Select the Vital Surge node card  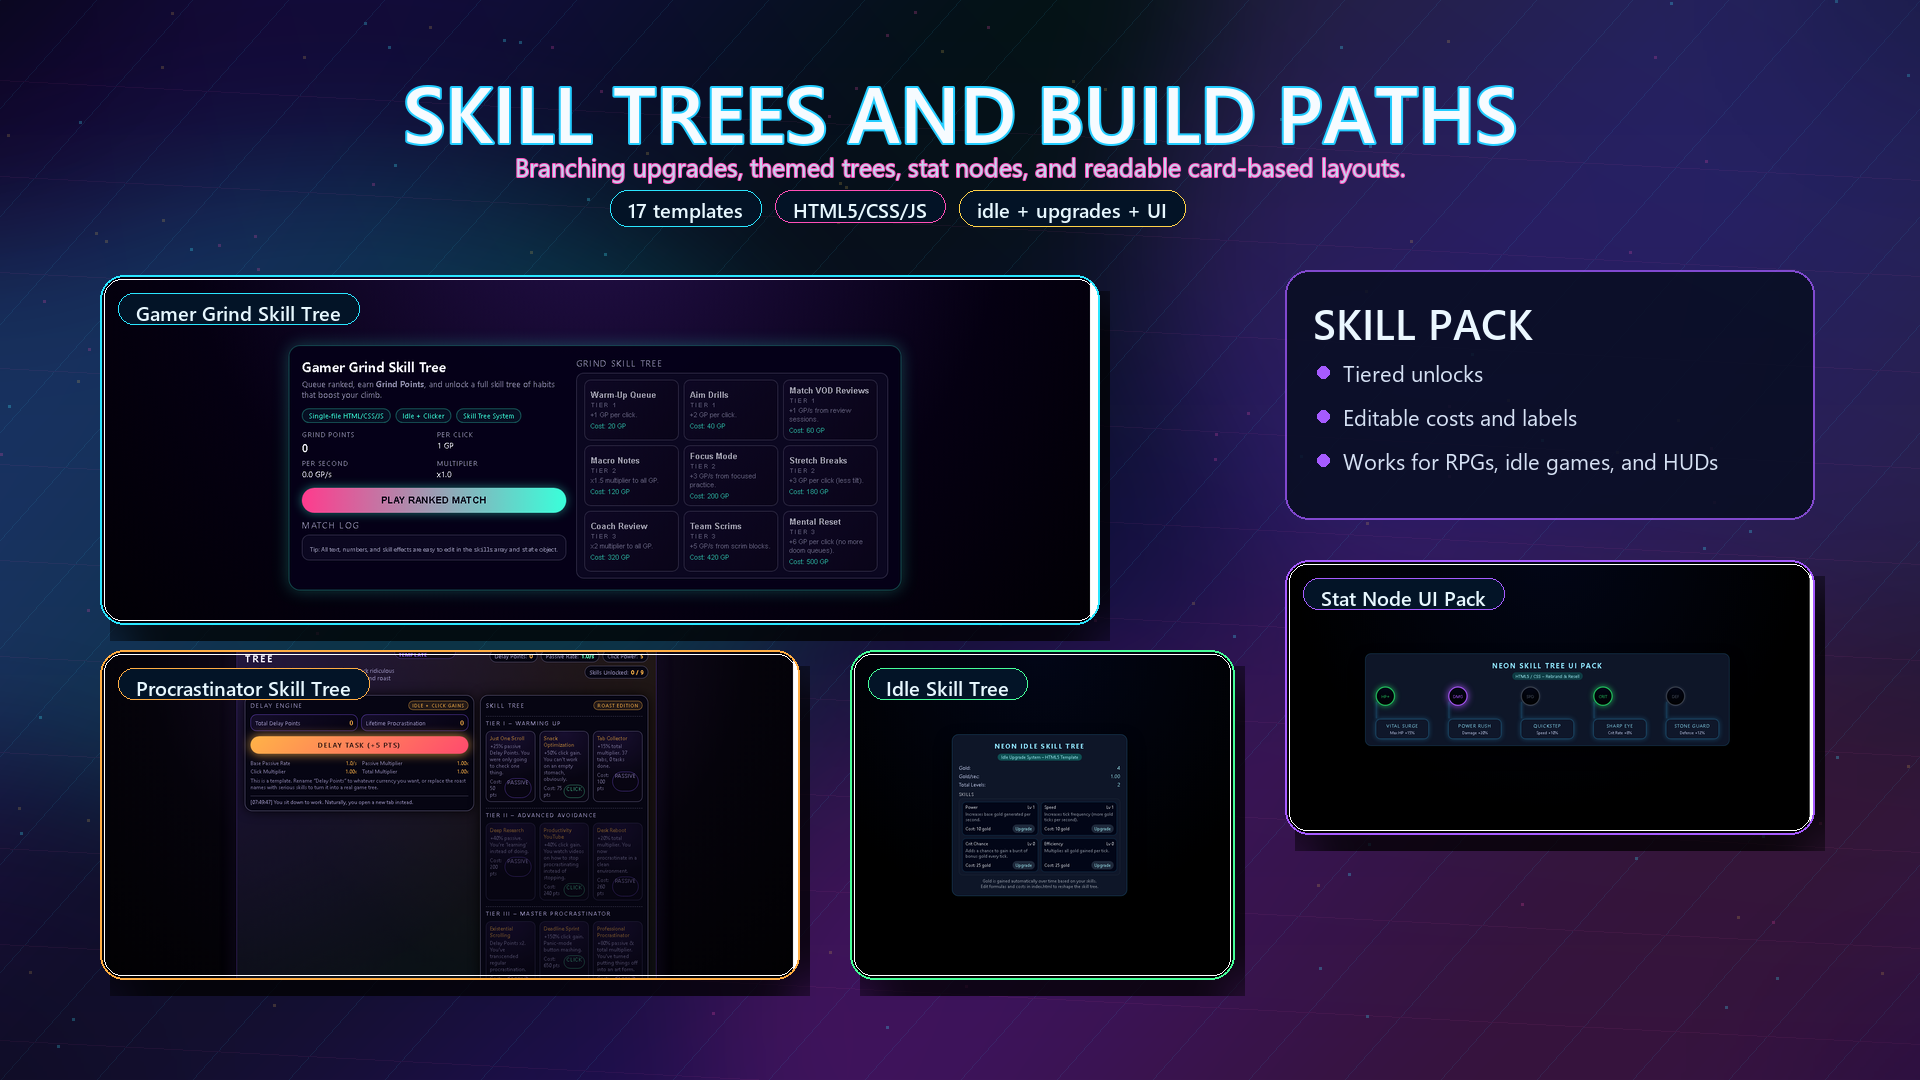(1402, 729)
